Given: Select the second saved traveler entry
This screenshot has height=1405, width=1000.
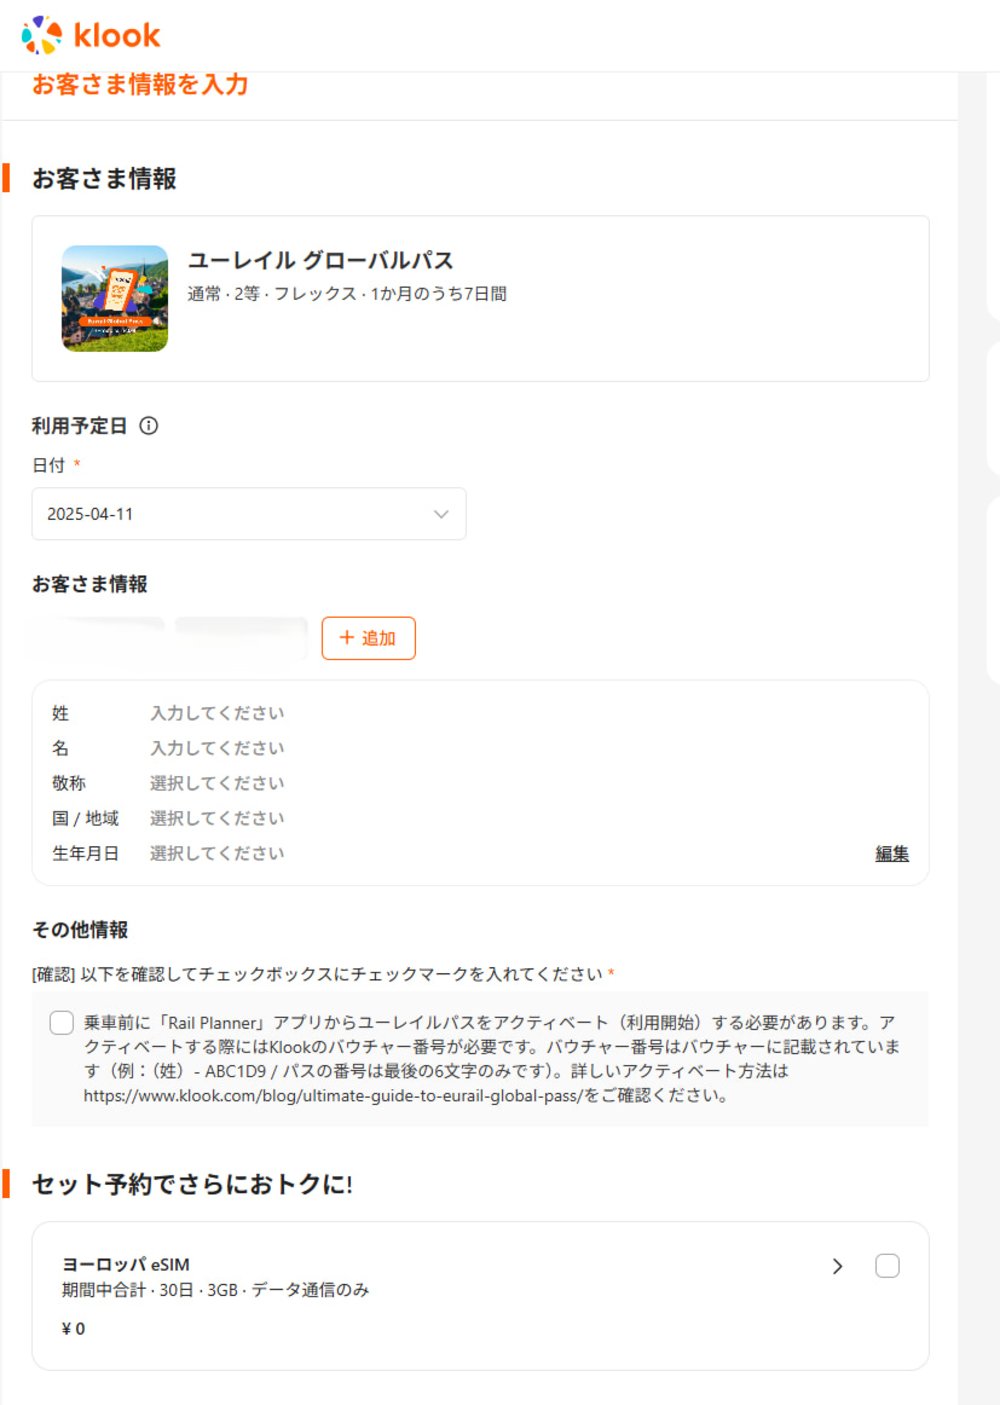Looking at the screenshot, I should (240, 638).
